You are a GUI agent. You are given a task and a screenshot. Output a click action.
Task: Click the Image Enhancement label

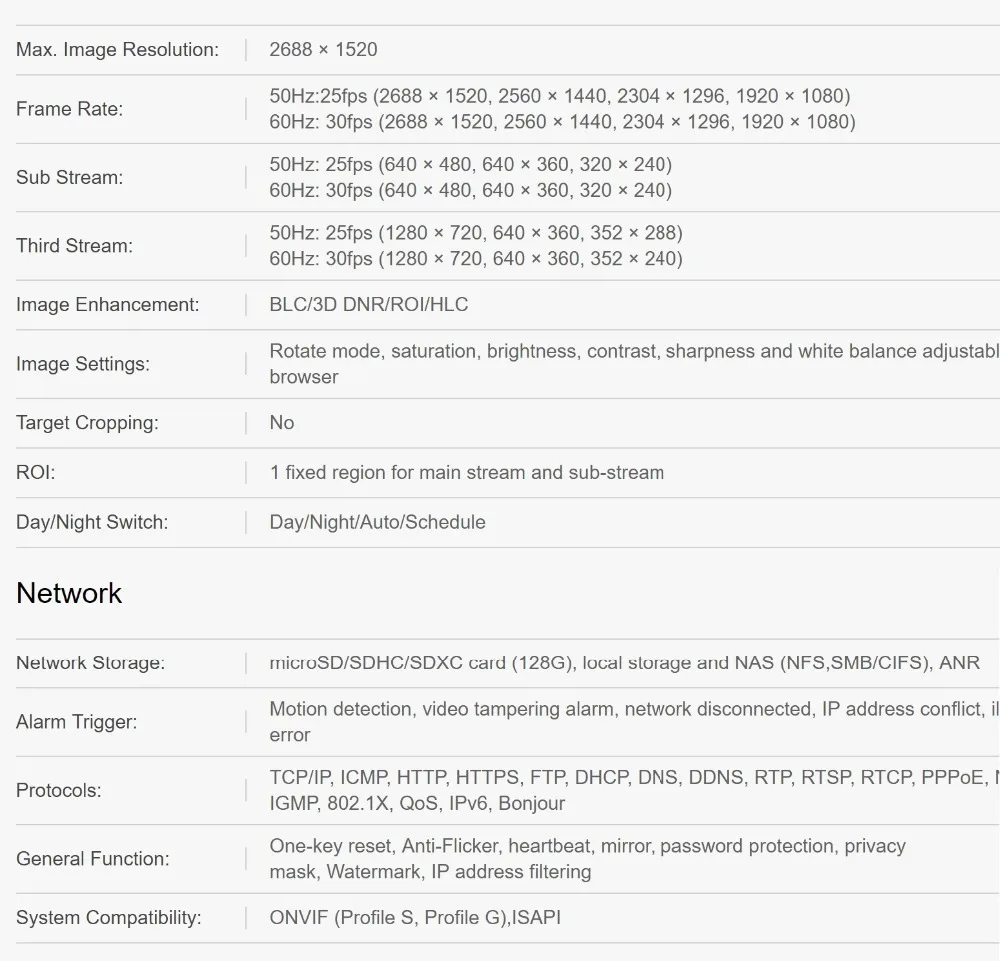pyautogui.click(x=108, y=305)
